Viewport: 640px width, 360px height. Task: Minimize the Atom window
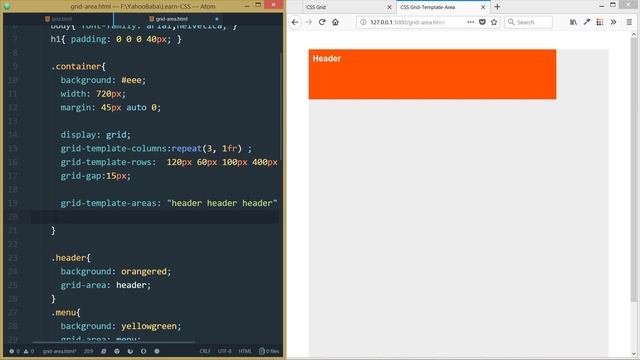point(247,6)
